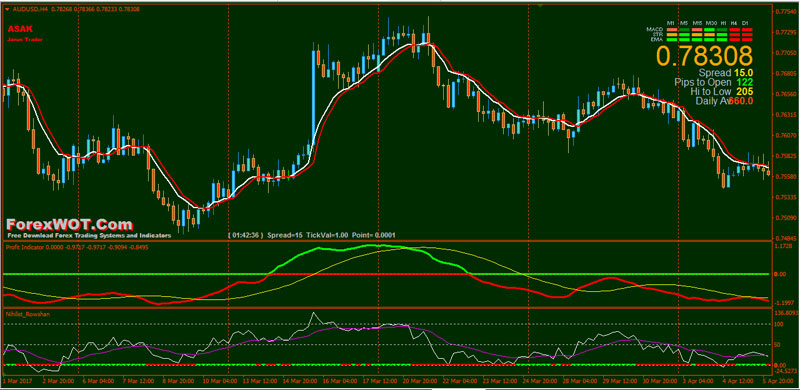
Task: Click the 0.76315 price axis label
Action: [x=785, y=115]
